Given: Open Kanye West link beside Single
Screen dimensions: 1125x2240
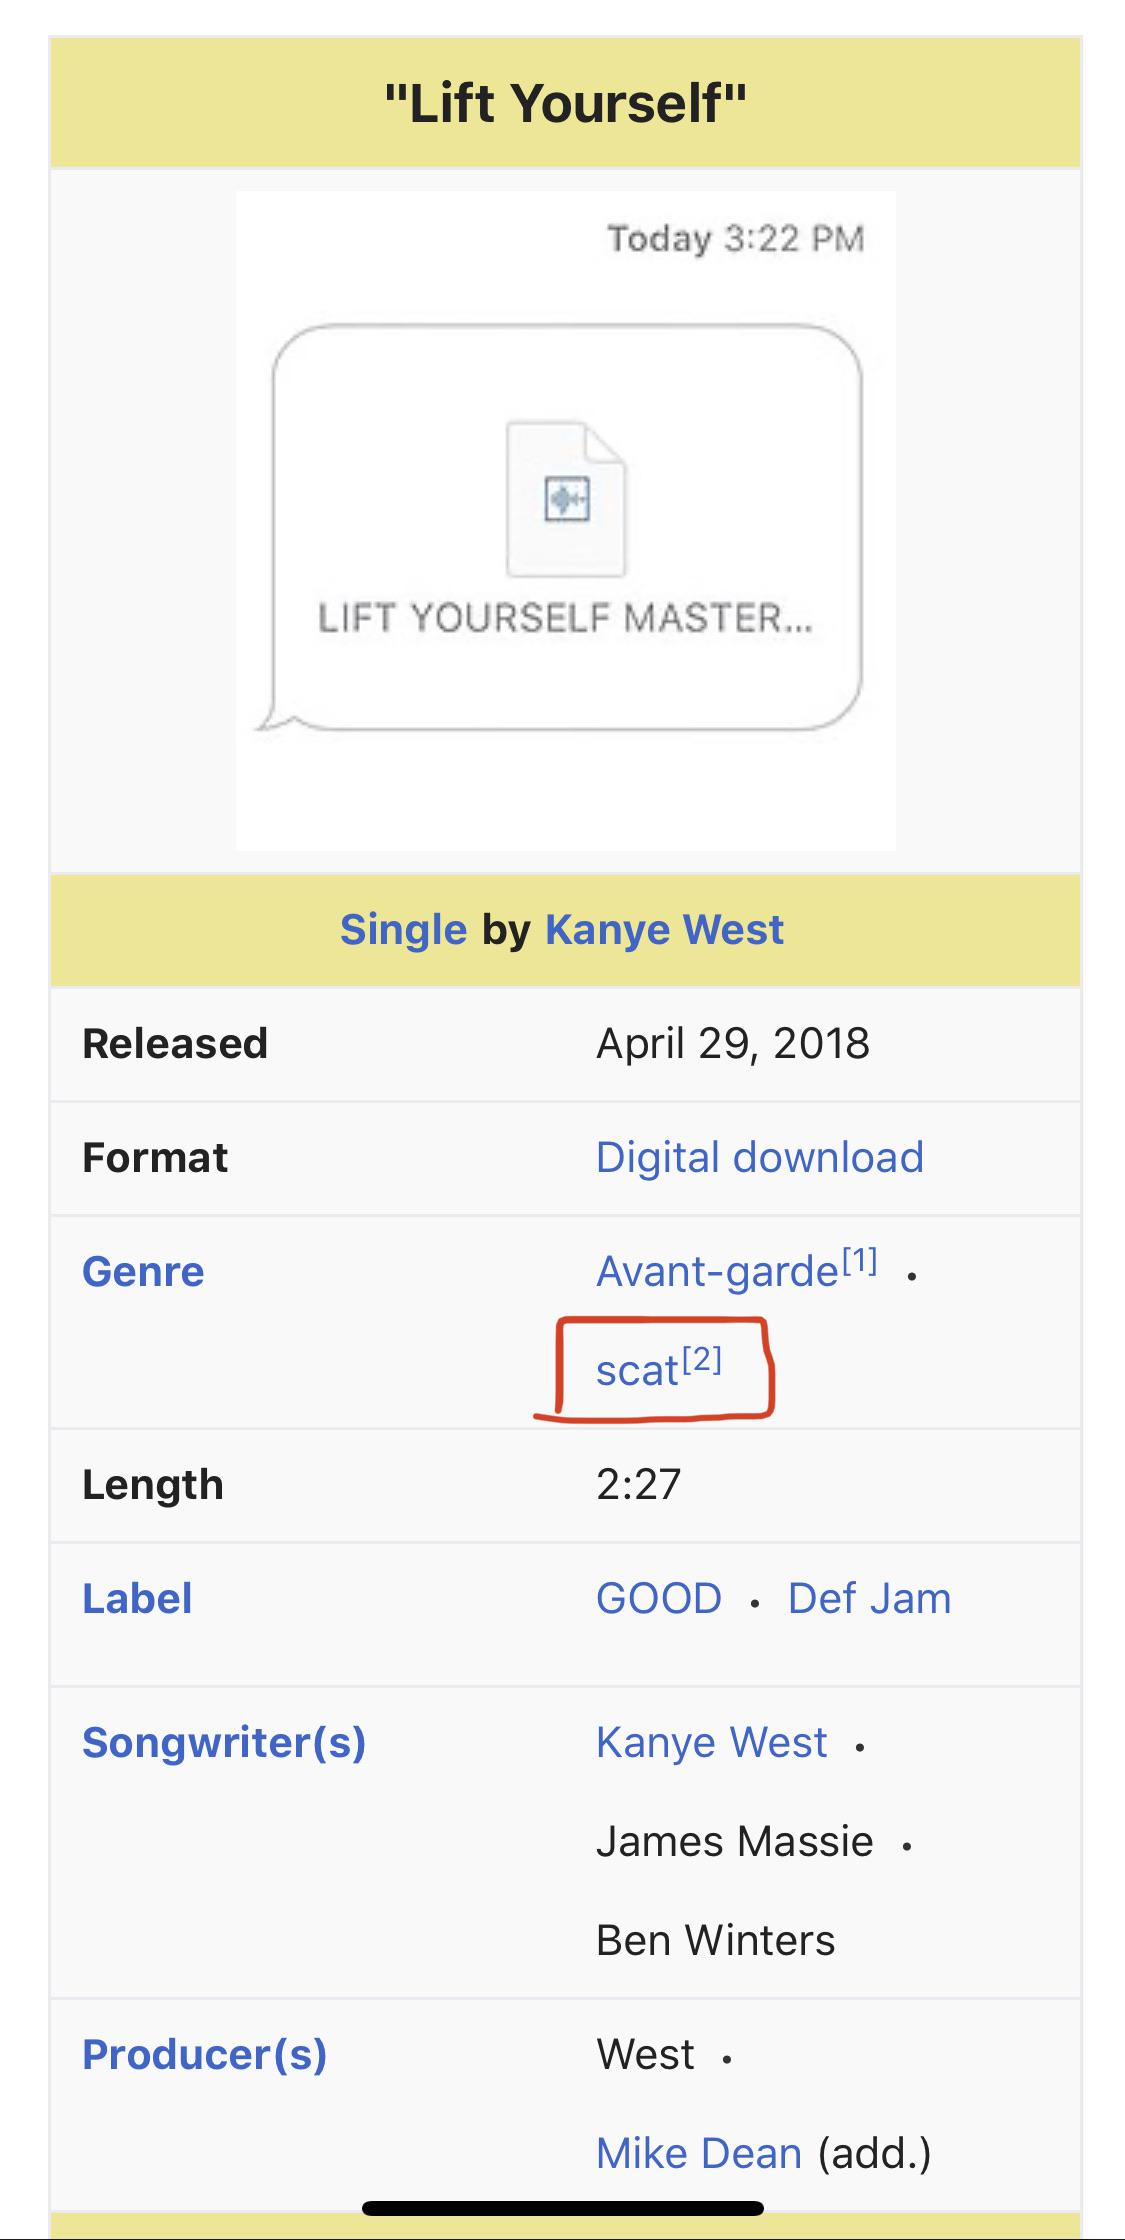Looking at the screenshot, I should pos(664,930).
